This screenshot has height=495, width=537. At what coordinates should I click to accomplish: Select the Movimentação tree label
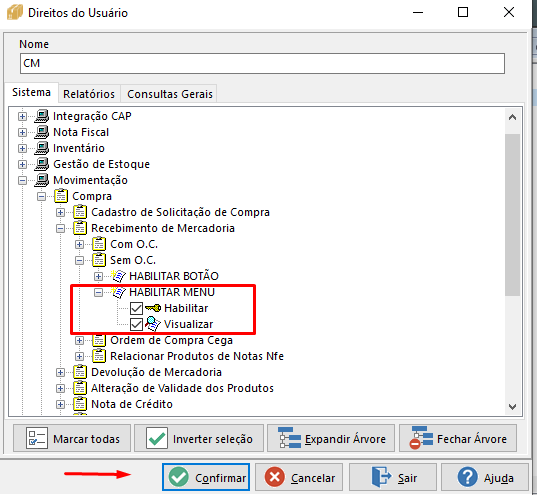pyautogui.click(x=90, y=180)
